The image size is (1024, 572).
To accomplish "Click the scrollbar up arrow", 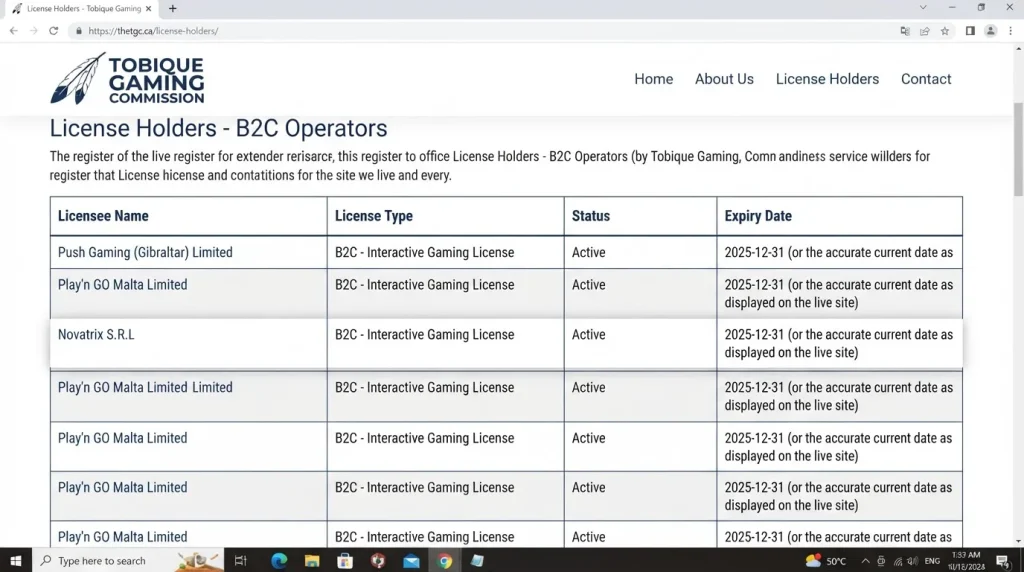I will click(1018, 49).
